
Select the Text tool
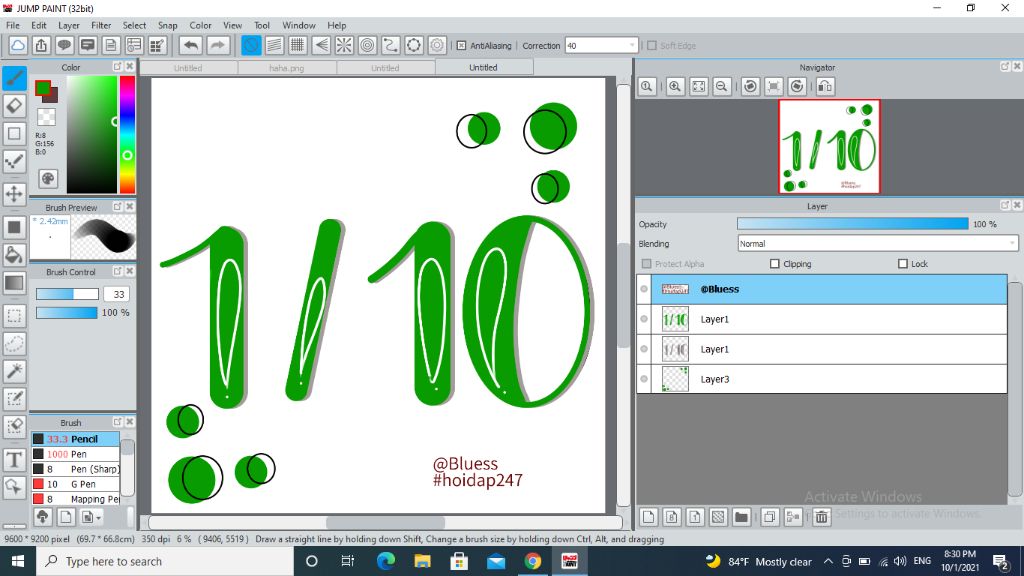pos(14,460)
